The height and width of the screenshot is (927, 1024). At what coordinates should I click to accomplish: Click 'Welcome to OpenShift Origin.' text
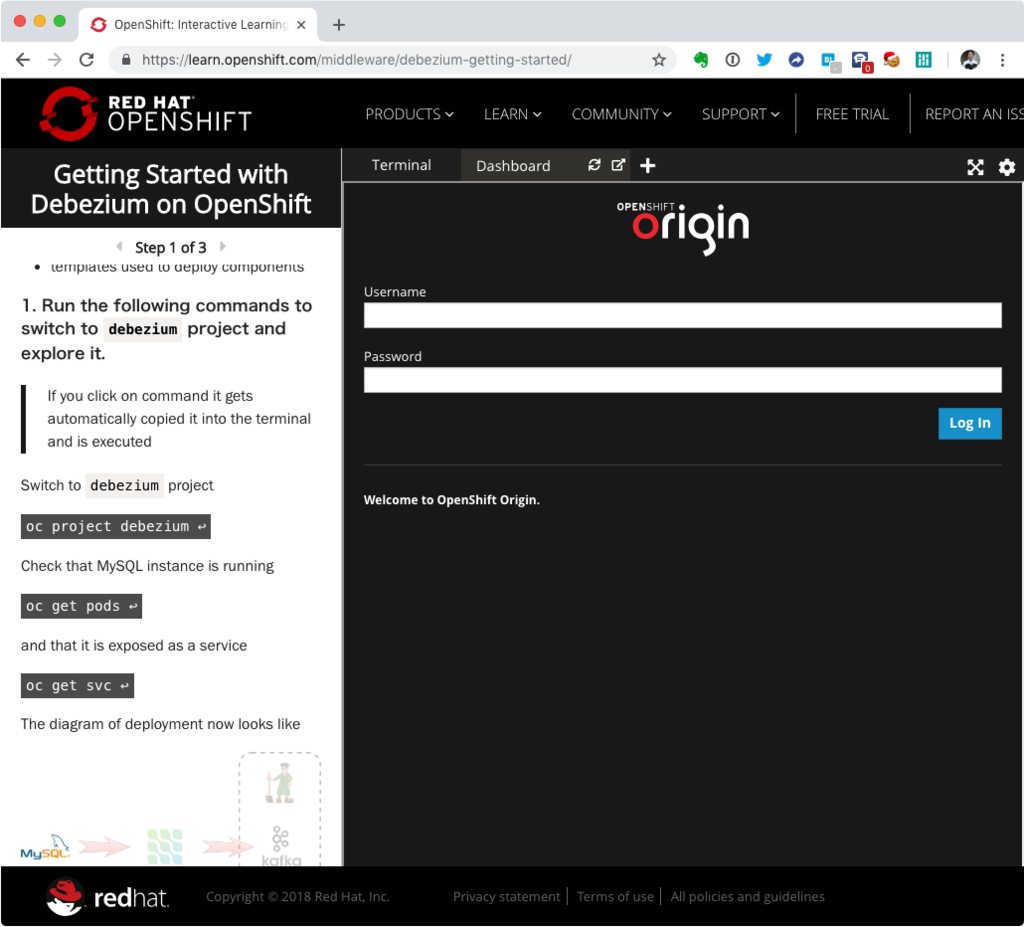[x=451, y=500]
